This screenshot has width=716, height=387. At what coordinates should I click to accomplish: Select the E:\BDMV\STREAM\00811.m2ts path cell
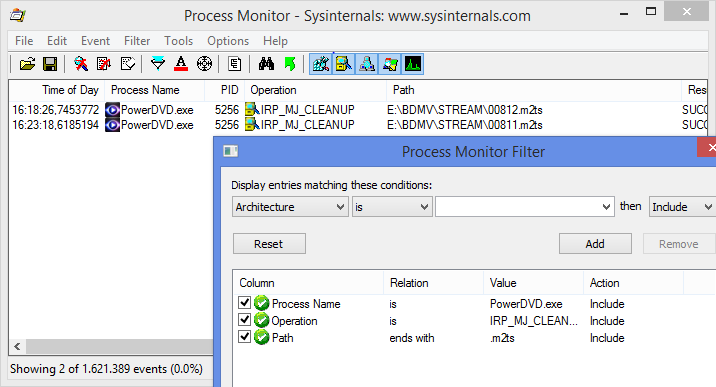coord(465,125)
